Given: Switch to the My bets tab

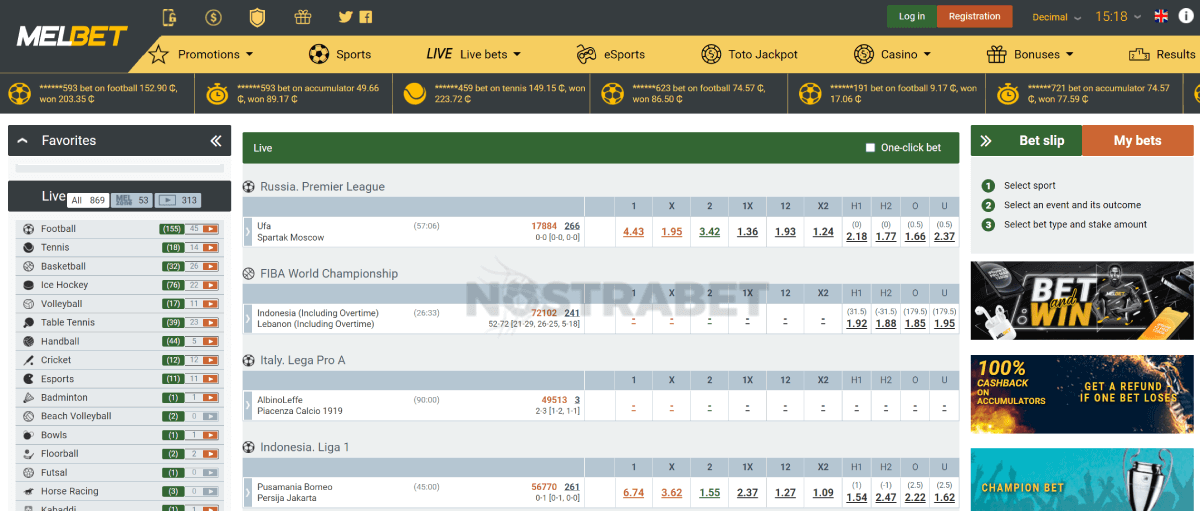Looking at the screenshot, I should coord(1138,141).
